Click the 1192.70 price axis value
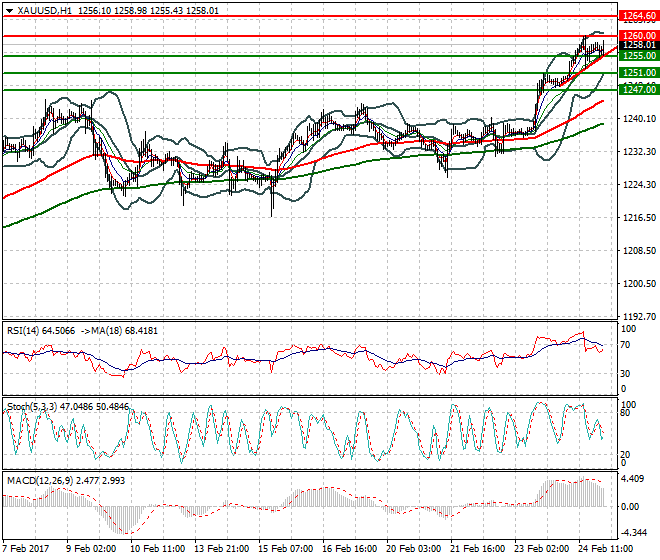 [x=639, y=317]
